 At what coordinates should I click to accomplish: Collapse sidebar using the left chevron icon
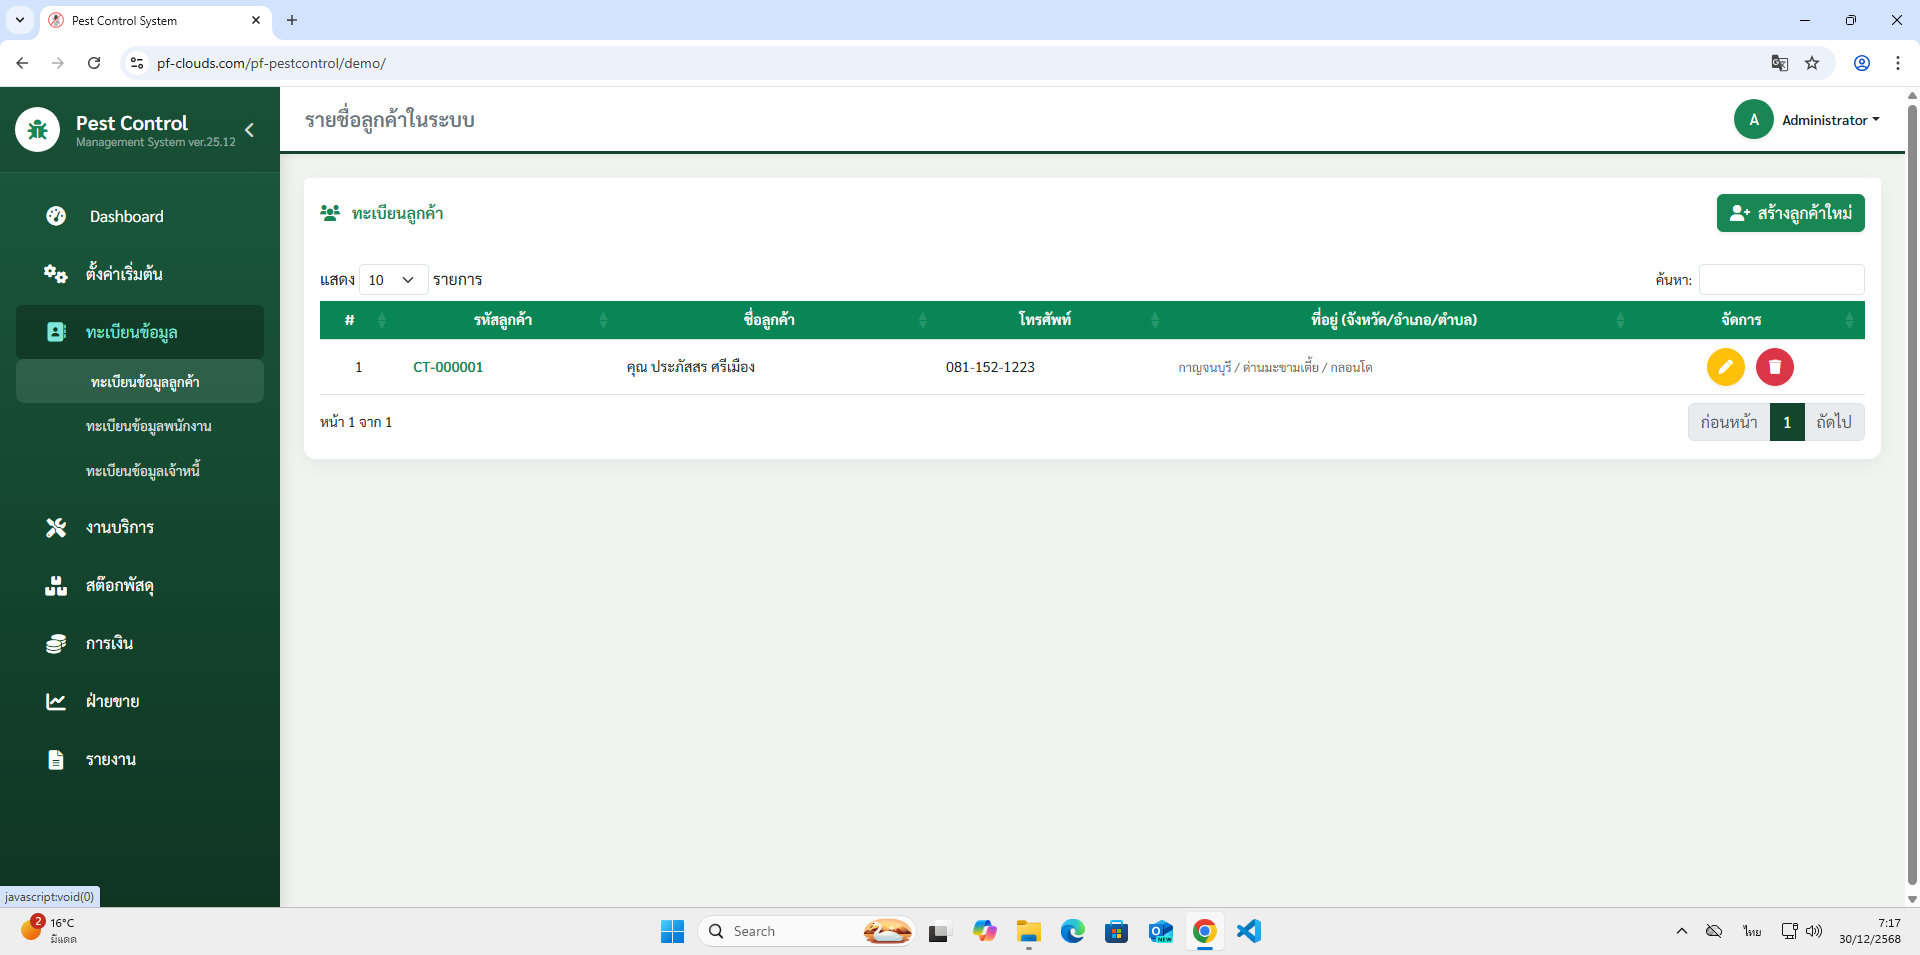(249, 130)
